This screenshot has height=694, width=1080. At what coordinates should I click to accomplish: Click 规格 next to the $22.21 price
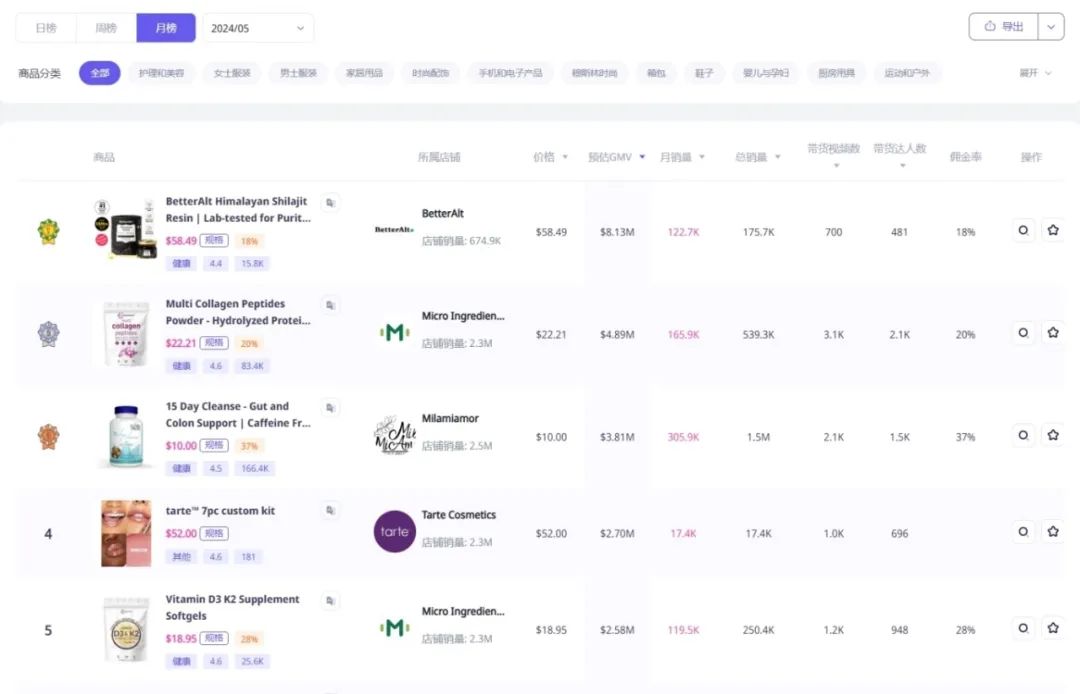[214, 343]
